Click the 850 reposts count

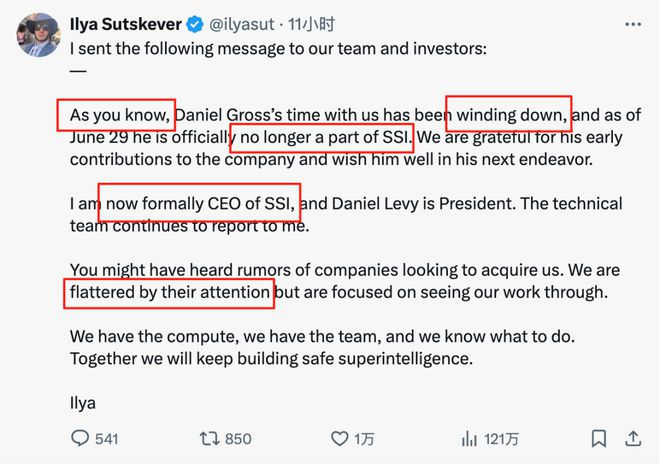[x=238, y=439]
